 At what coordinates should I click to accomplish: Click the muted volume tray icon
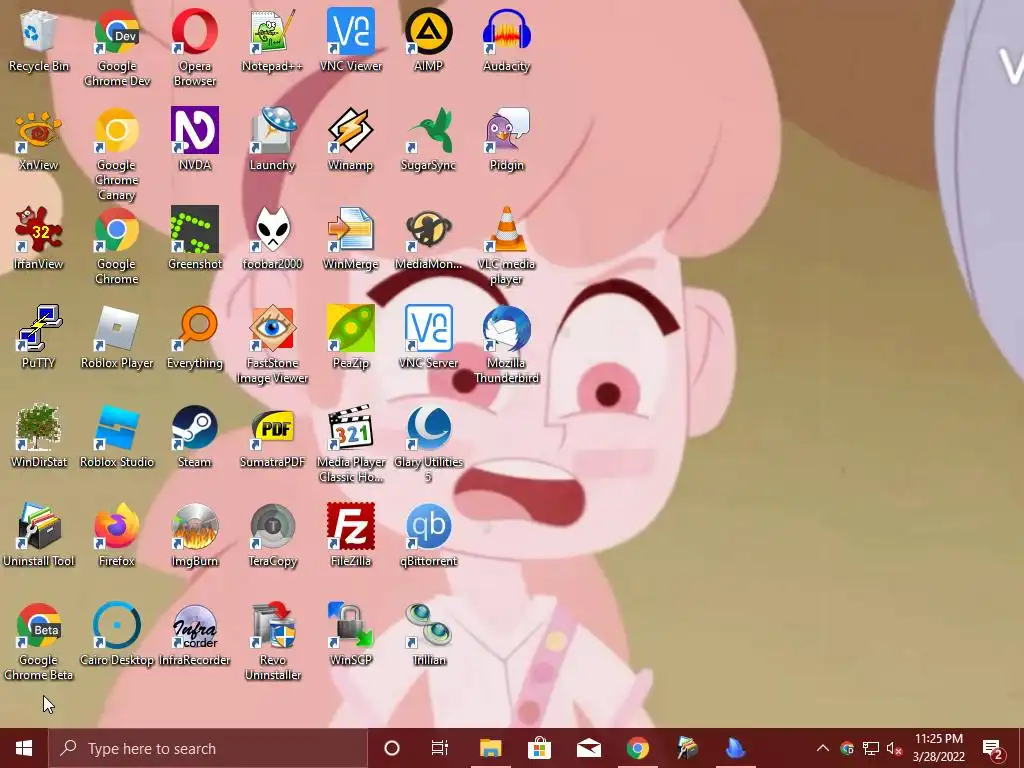[x=895, y=748]
